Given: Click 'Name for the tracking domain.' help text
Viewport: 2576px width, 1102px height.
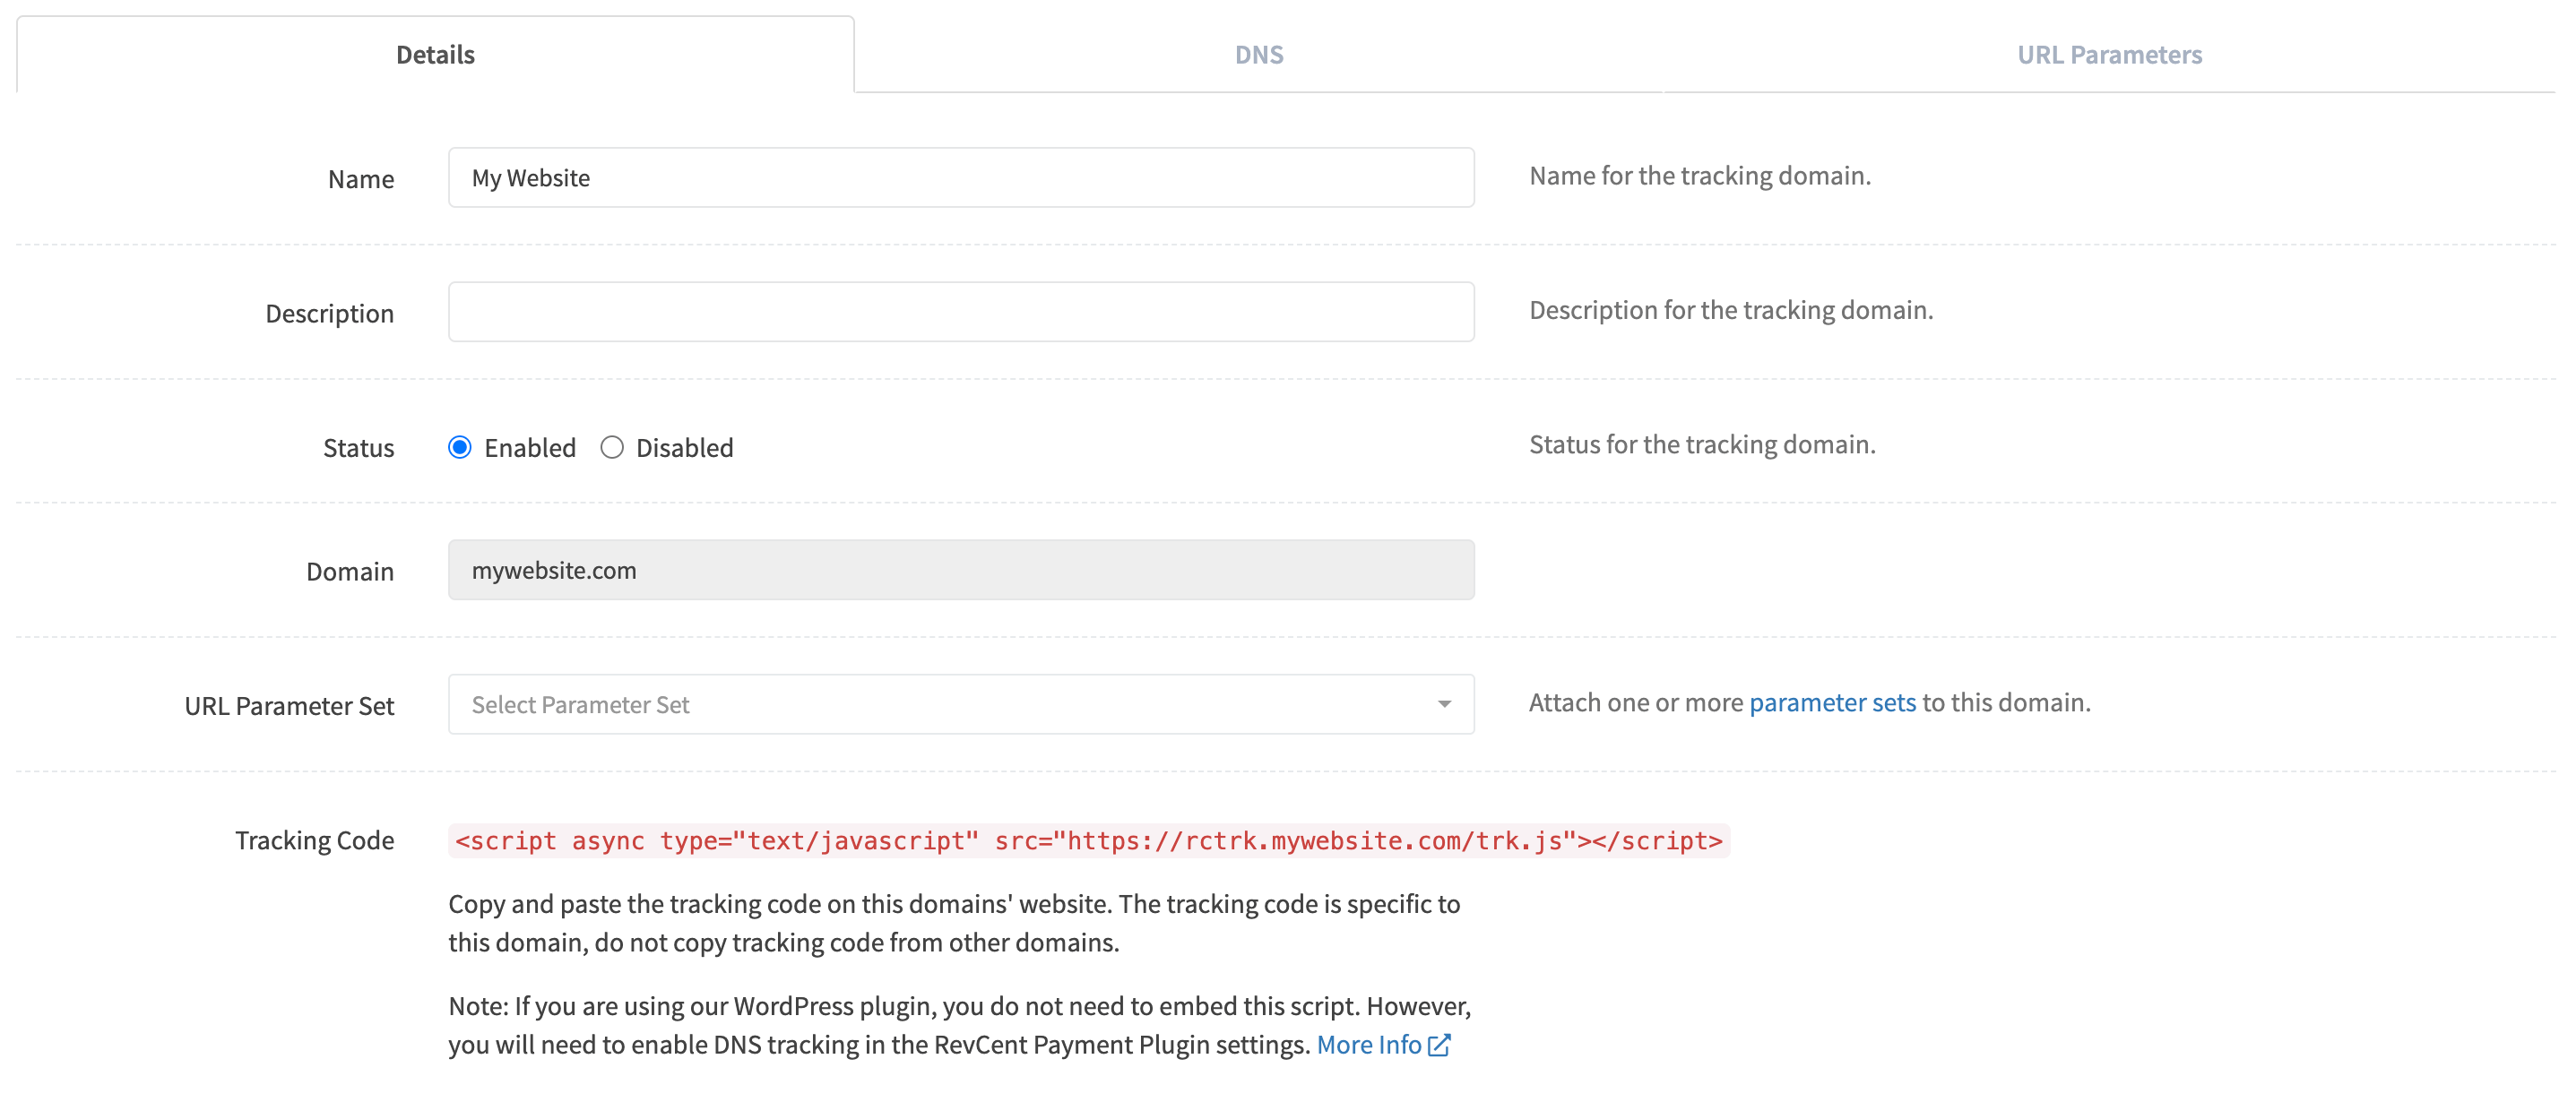Looking at the screenshot, I should tap(1700, 175).
